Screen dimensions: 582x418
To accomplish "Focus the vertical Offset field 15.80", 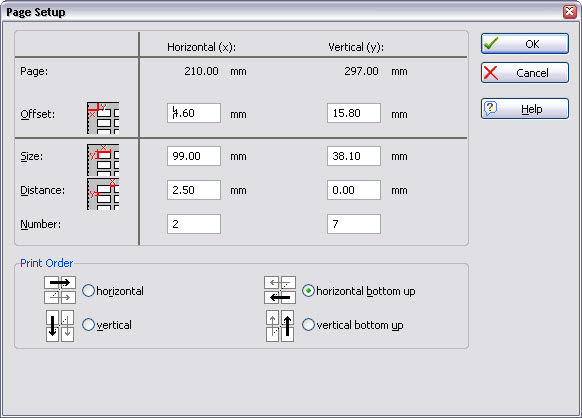I will pyautogui.click(x=354, y=113).
